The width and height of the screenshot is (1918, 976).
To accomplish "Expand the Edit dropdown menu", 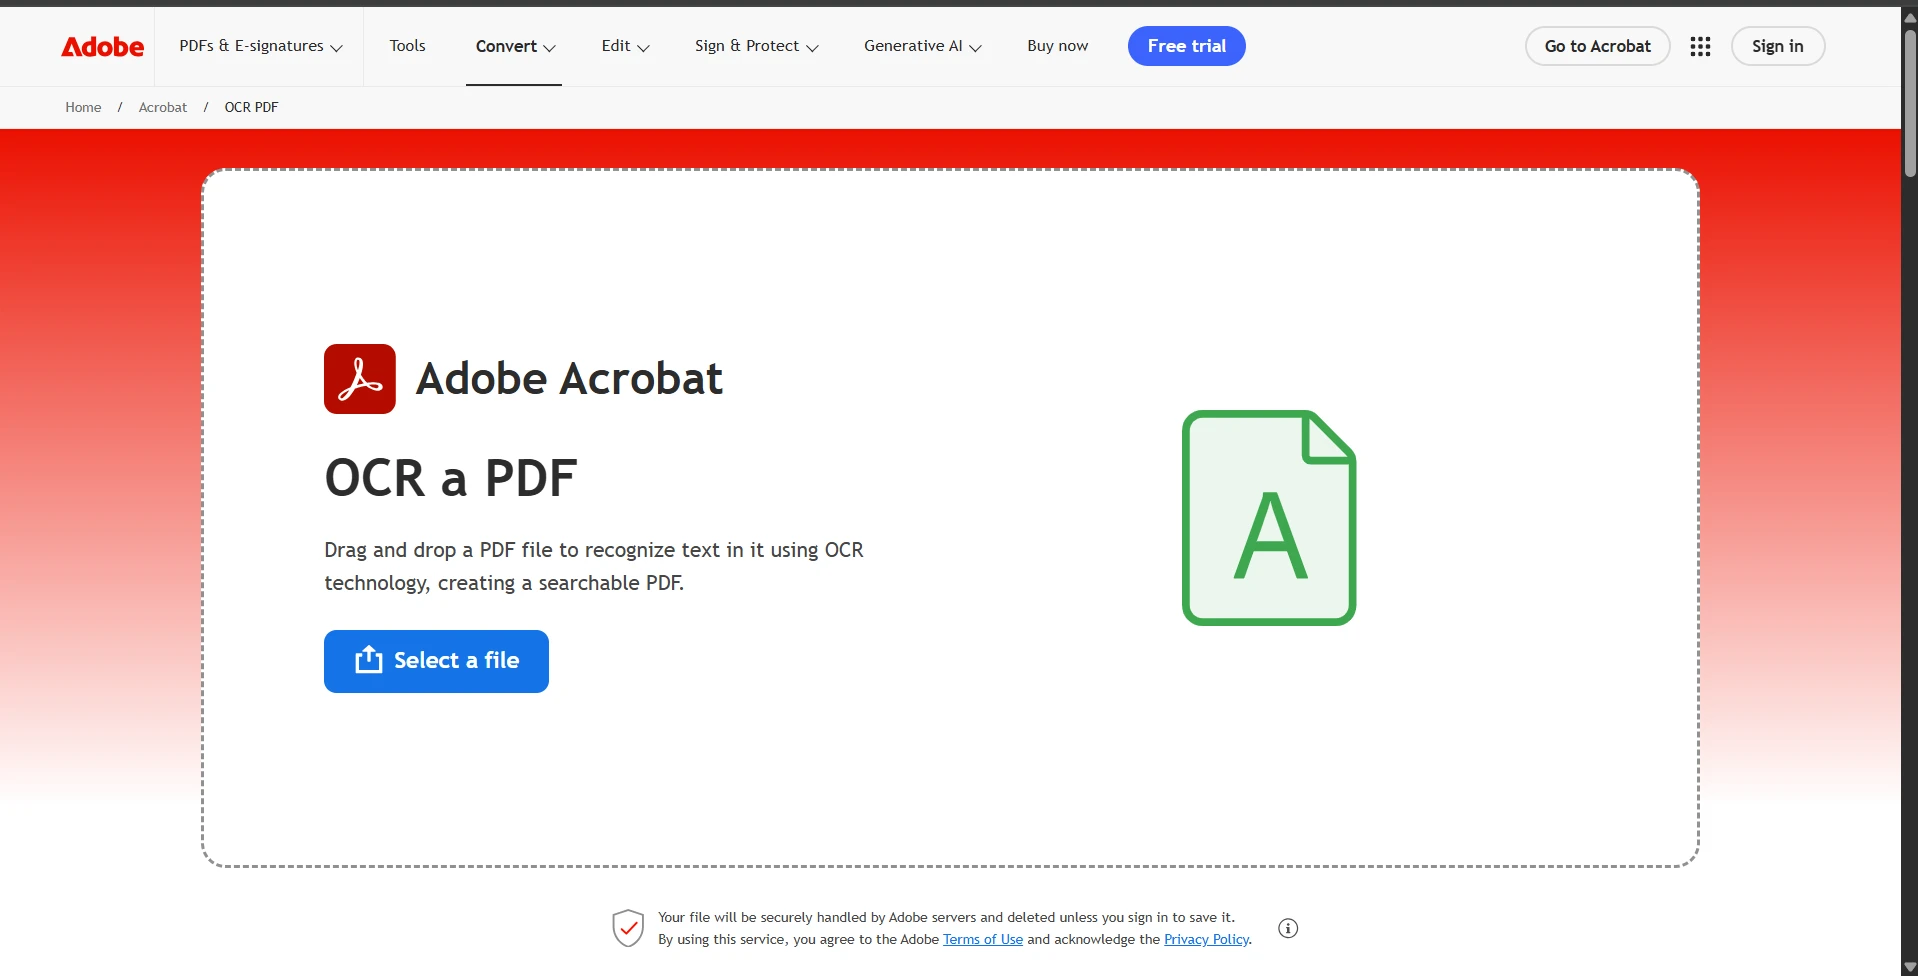I will [x=625, y=46].
